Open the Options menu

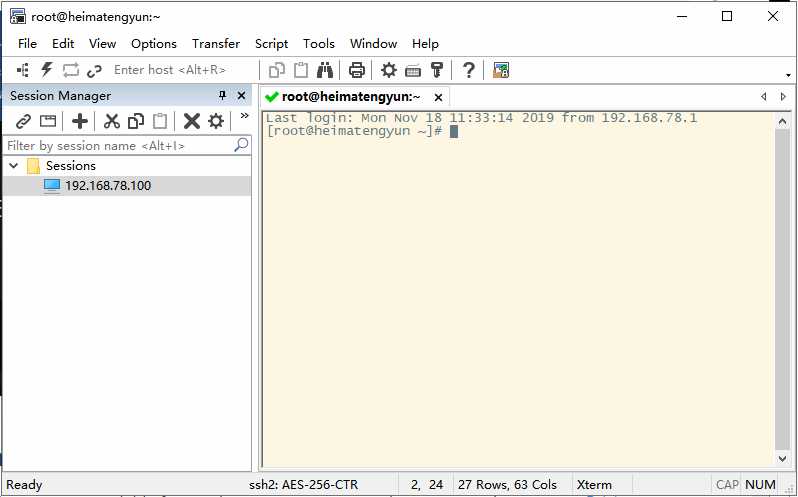(x=154, y=44)
